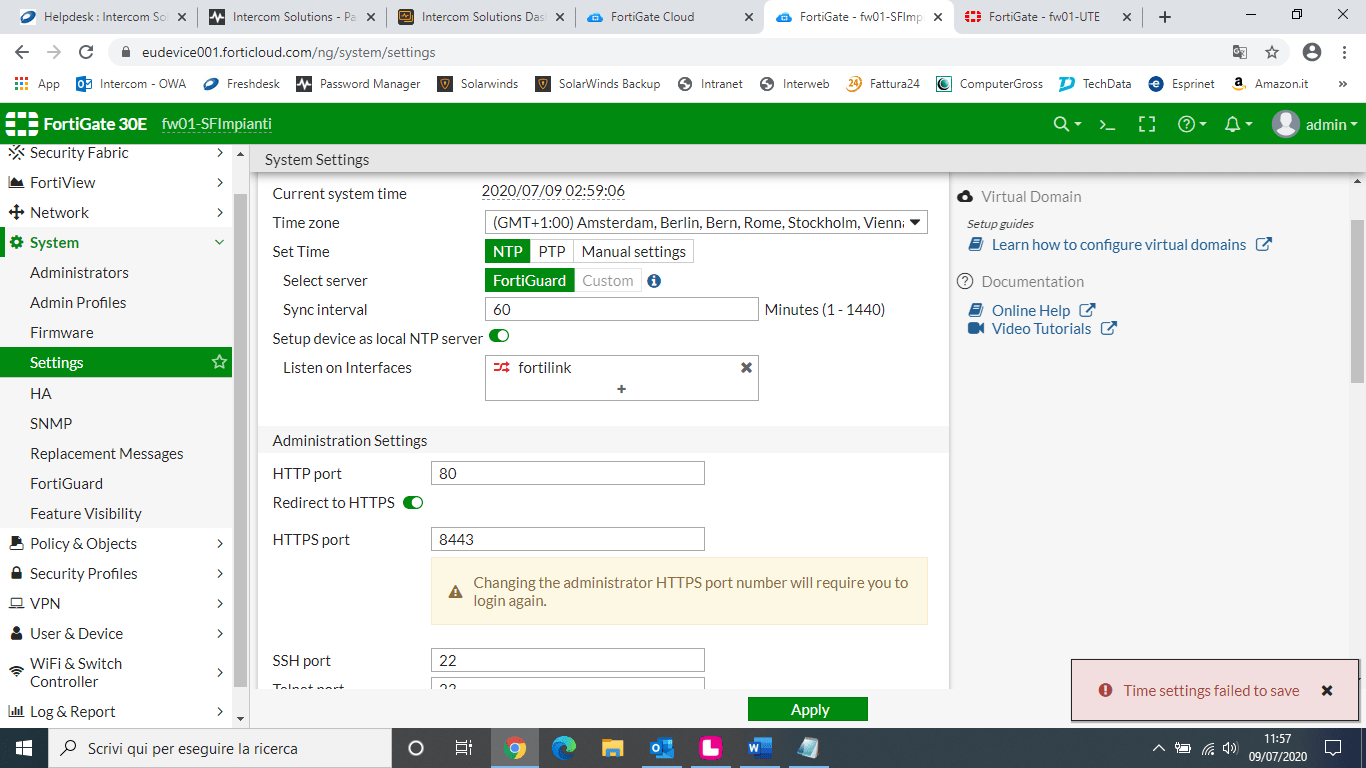Open the notifications bell icon
This screenshot has width=1366, height=768.
pos(1233,124)
